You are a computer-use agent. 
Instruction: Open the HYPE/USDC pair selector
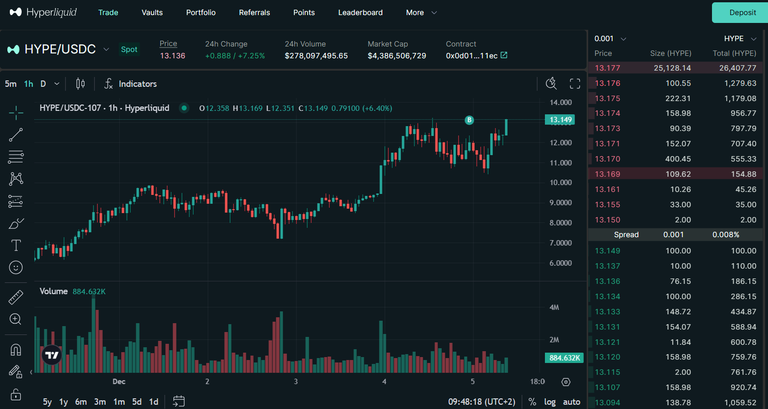[58, 49]
